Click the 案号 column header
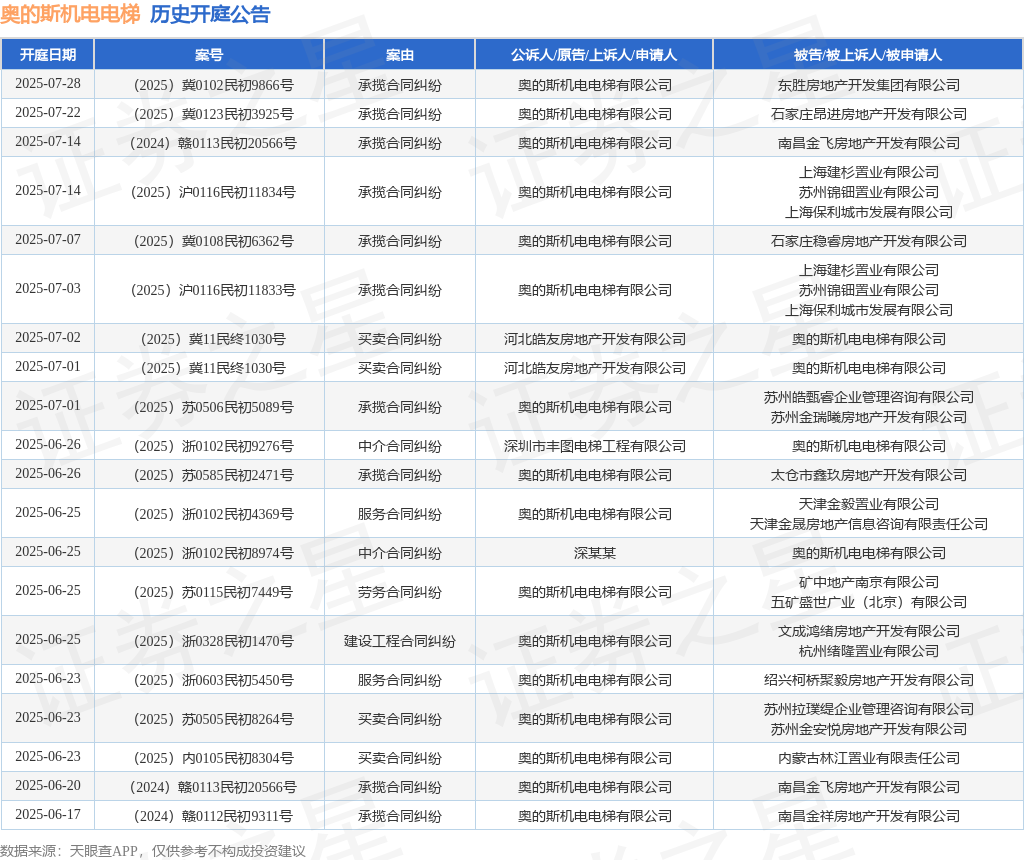1024x860 pixels. [209, 55]
